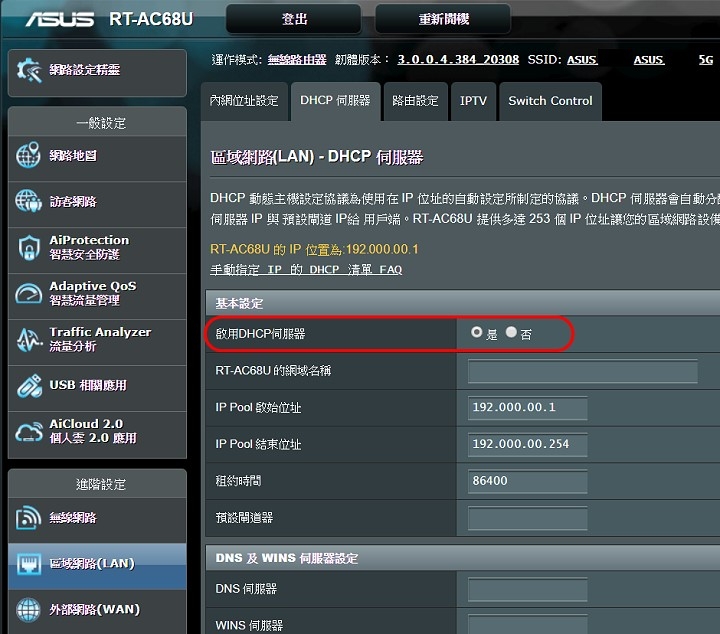Click the RT-AC68U model name
720x634 pixels.
151,19
